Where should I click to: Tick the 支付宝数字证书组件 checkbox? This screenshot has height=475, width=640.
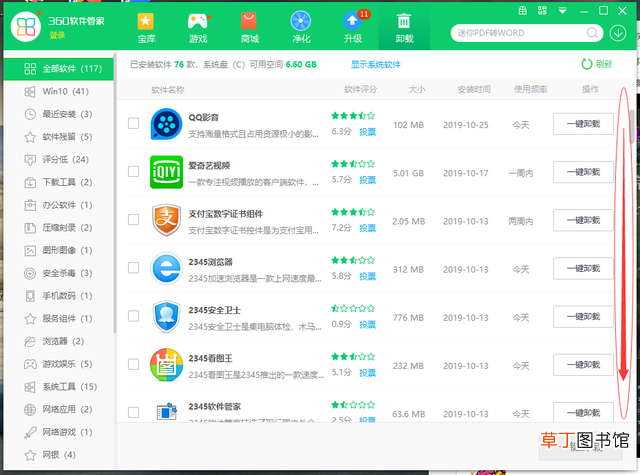133,220
